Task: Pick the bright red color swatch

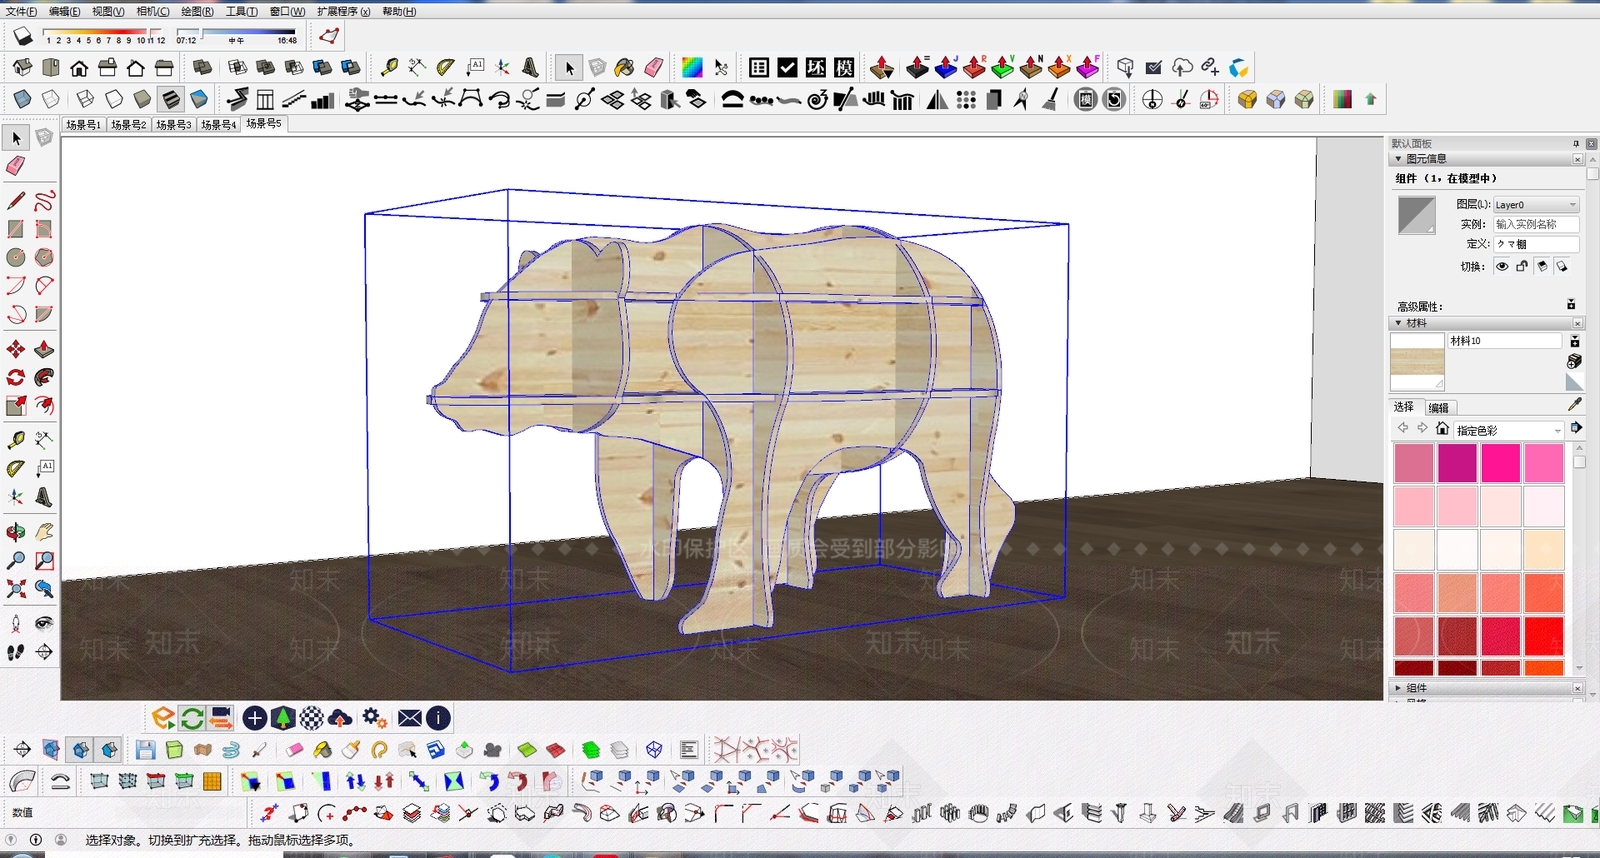Action: [1544, 636]
